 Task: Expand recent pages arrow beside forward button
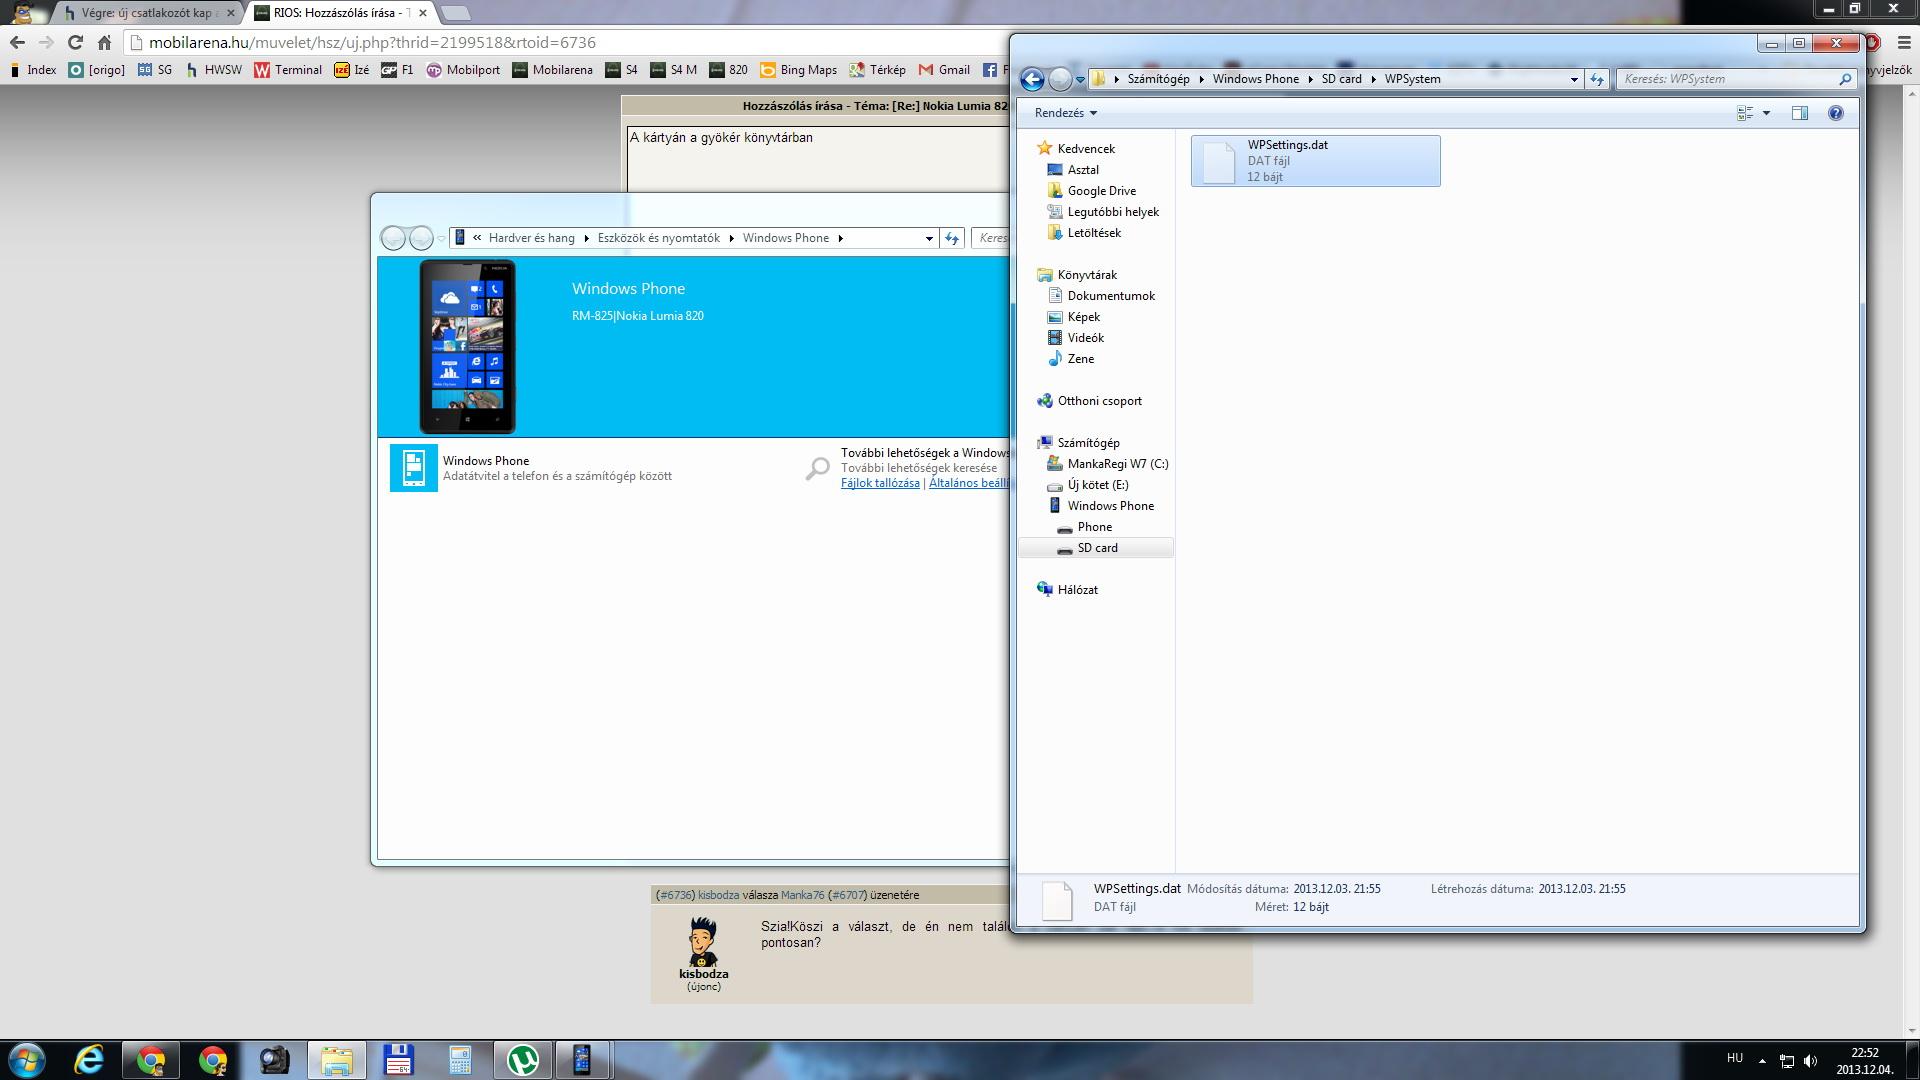pos(1080,79)
